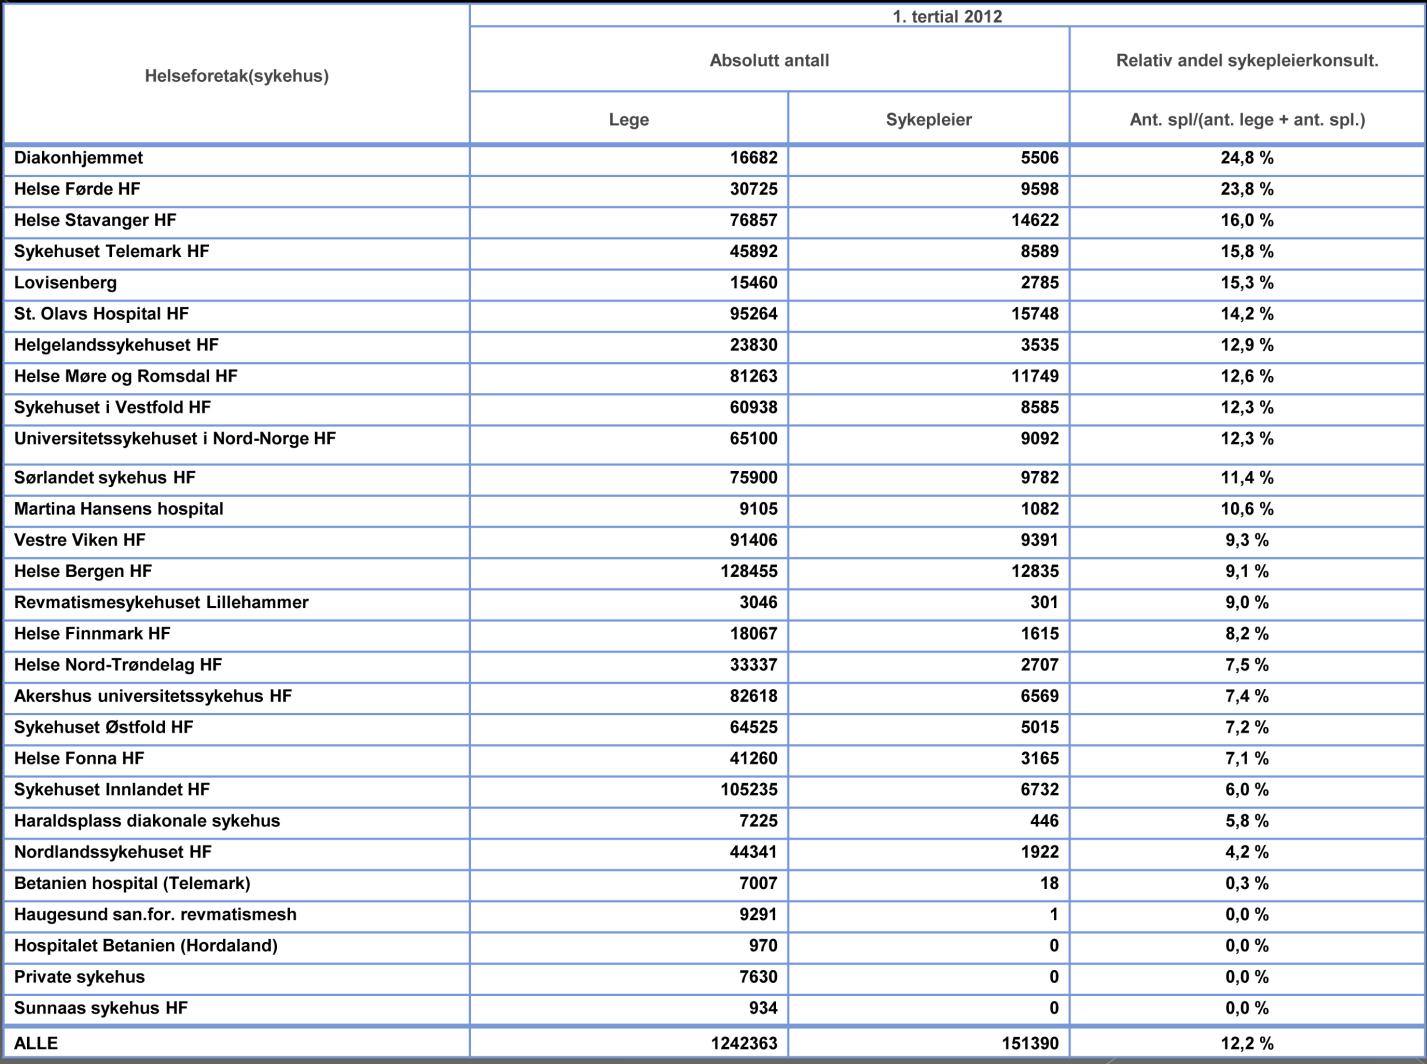
Task: Click the 11,4 % cell for Sørlandet
Action: (1247, 477)
